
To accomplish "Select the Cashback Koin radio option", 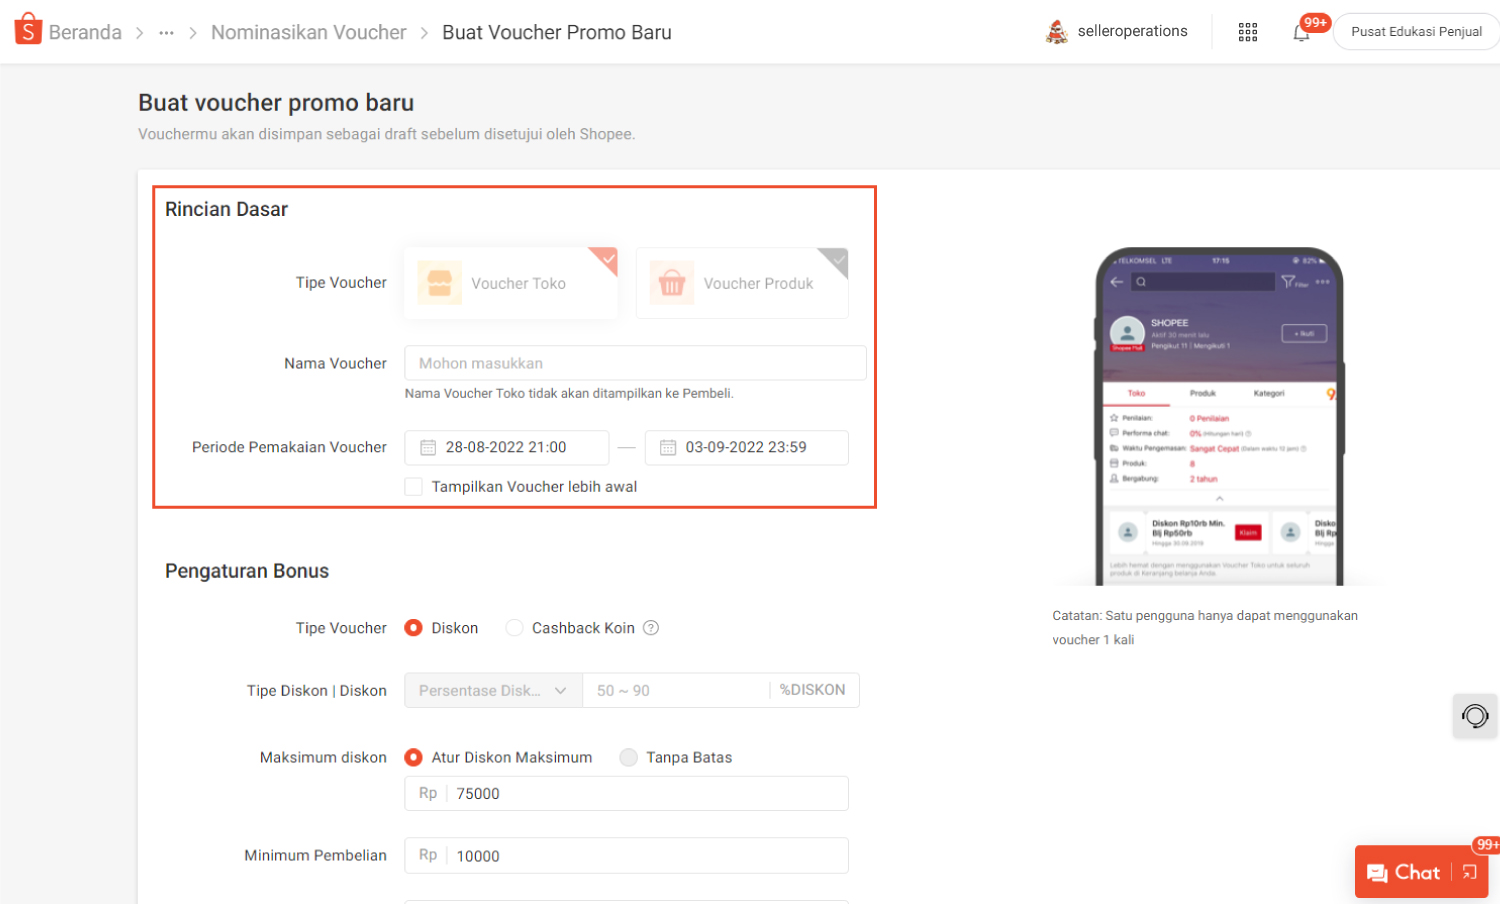I will click(x=514, y=628).
